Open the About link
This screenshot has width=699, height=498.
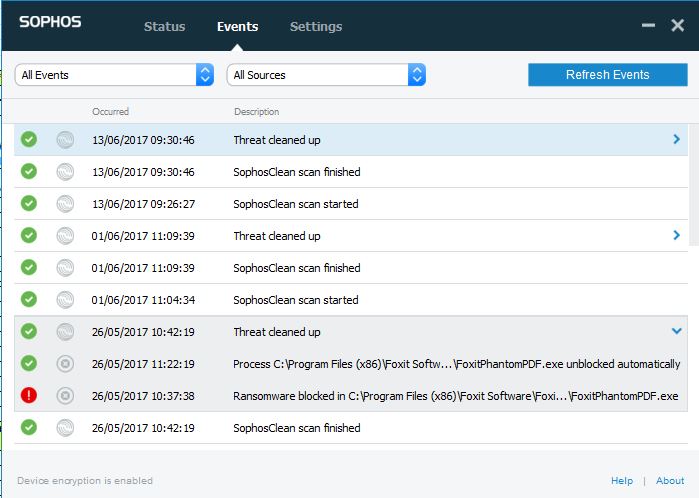[670, 481]
